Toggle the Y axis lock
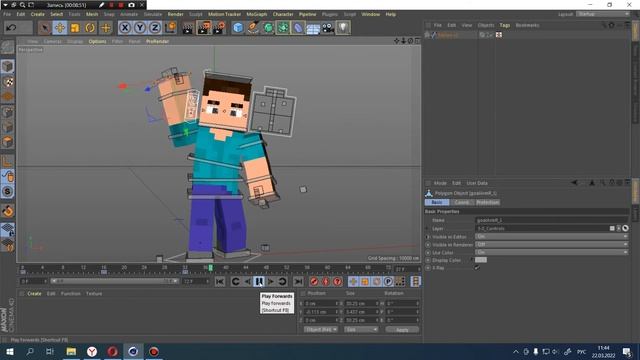 (x=140, y=28)
